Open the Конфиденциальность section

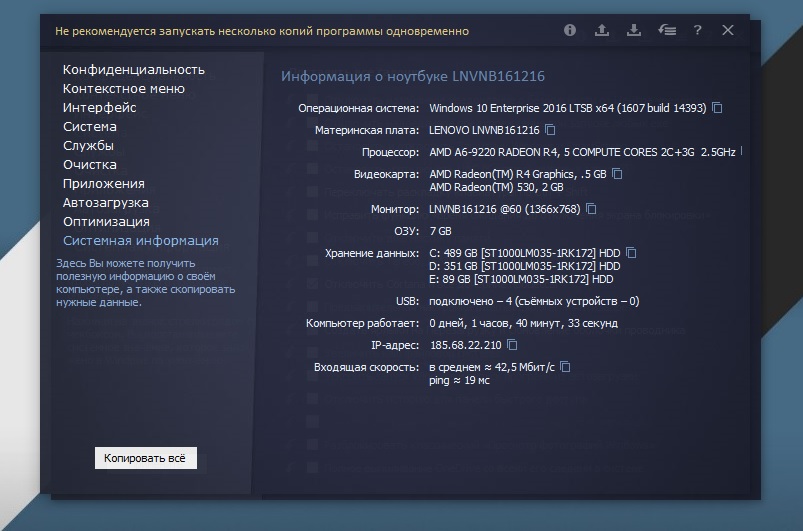pos(133,70)
